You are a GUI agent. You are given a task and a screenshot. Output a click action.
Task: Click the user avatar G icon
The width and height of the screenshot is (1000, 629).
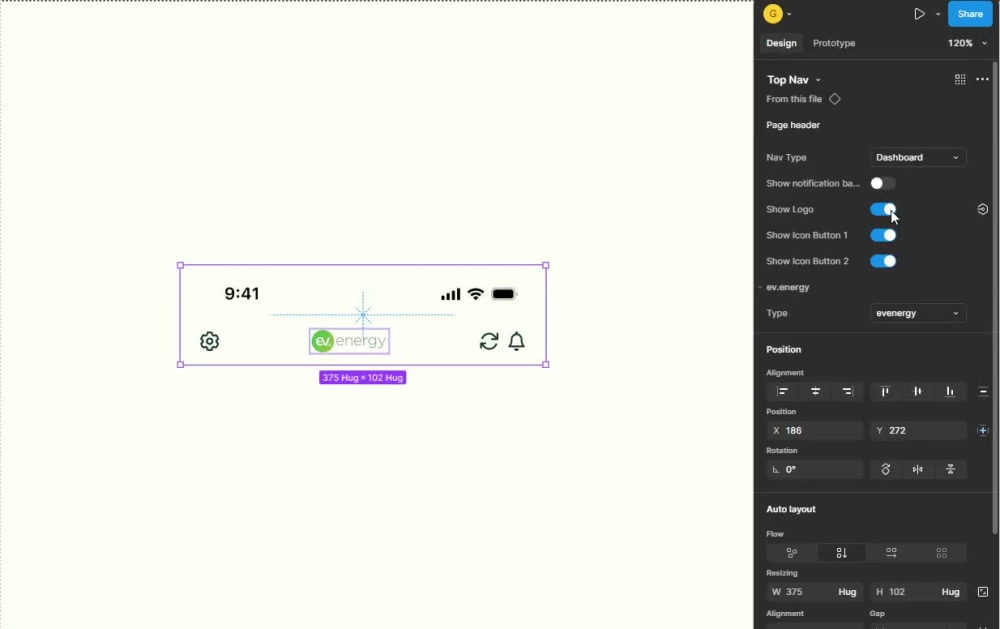point(772,13)
